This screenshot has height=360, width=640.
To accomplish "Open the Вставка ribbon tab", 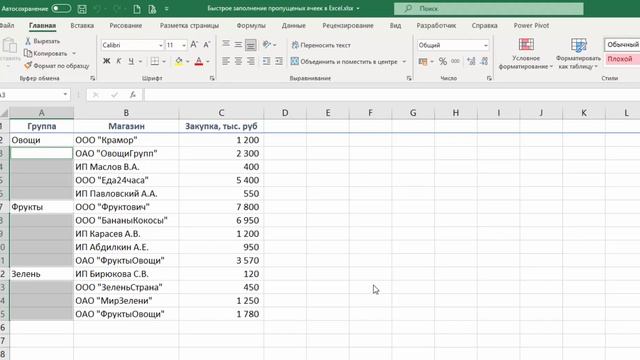I will click(x=82, y=26).
